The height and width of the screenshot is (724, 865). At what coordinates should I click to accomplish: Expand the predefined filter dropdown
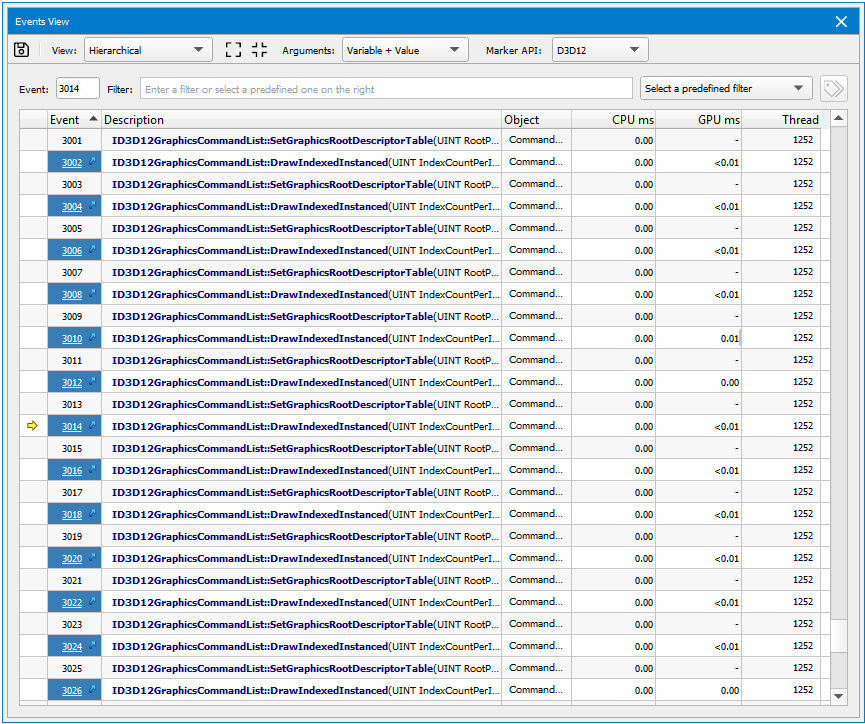726,89
